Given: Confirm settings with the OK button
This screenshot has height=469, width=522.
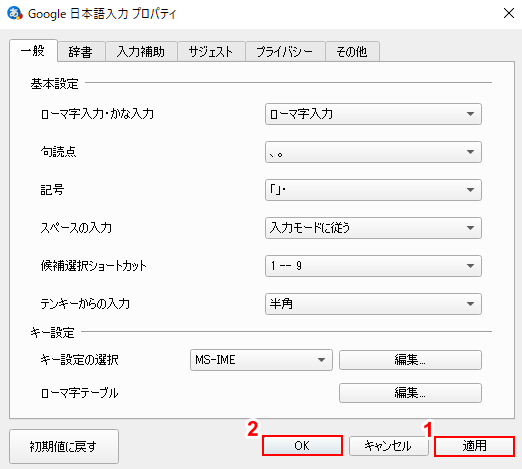Looking at the screenshot, I should coord(302,446).
